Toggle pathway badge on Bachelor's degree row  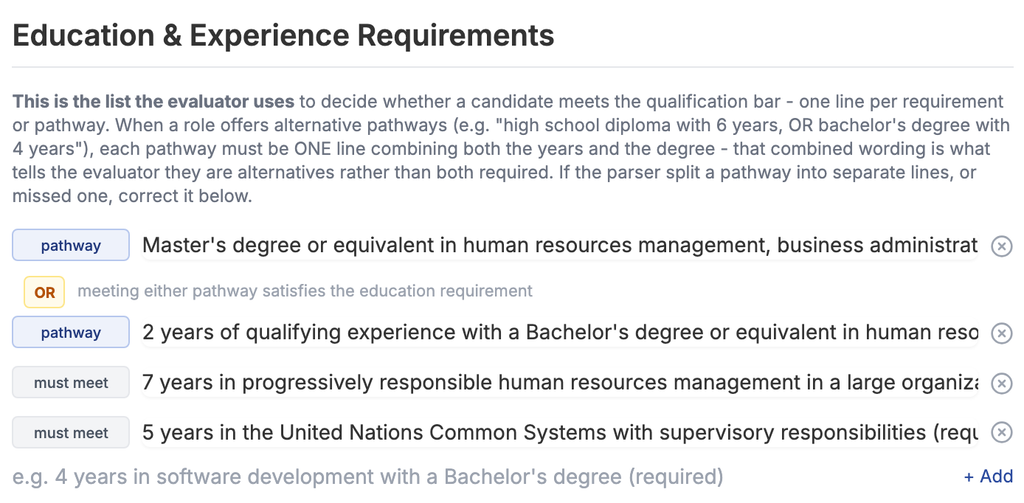pyautogui.click(x=71, y=333)
